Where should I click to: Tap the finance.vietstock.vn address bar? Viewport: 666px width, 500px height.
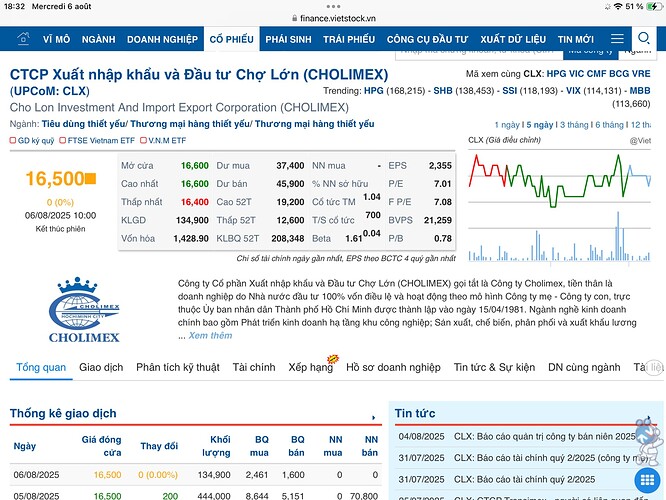333,18
